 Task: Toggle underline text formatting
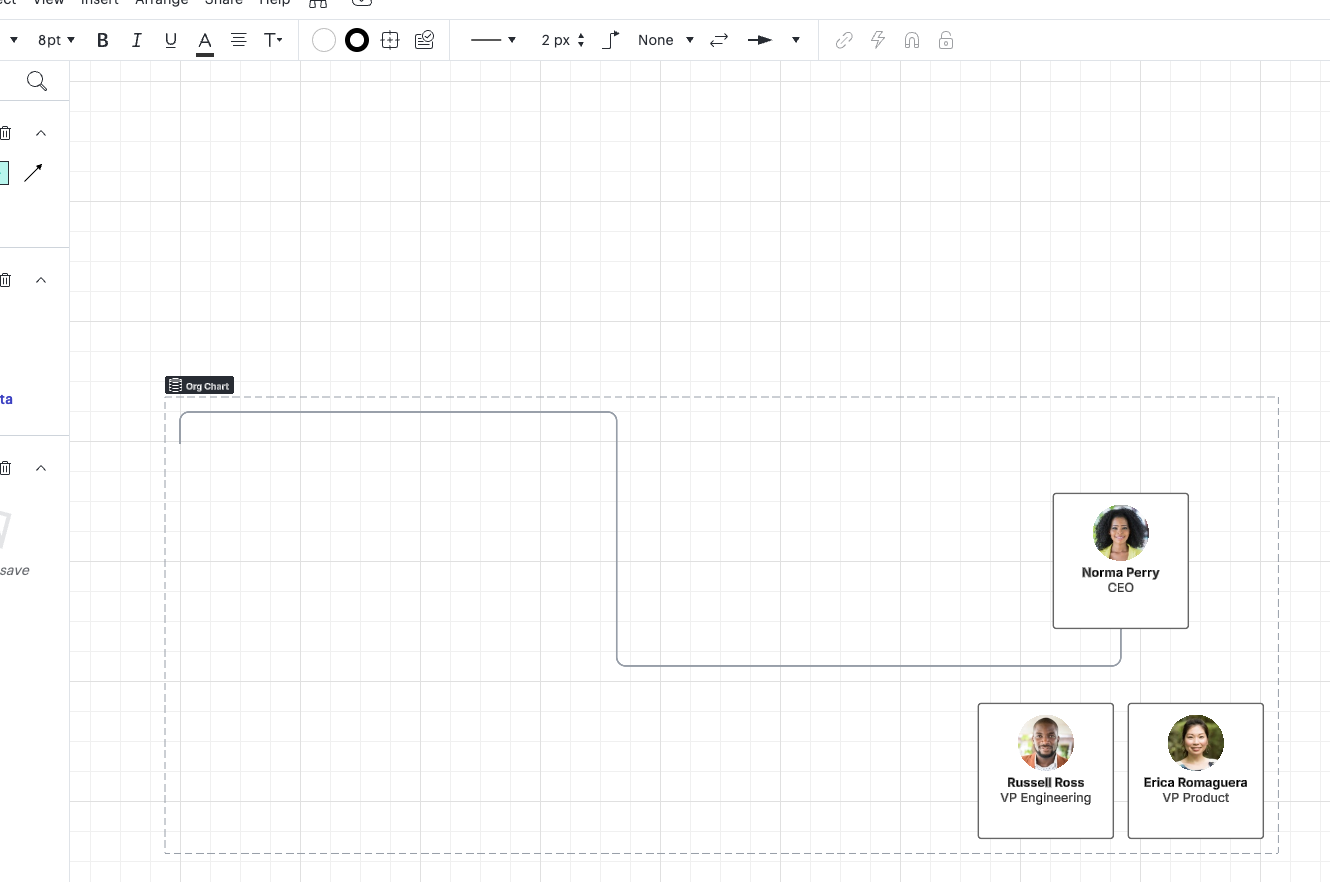point(170,40)
